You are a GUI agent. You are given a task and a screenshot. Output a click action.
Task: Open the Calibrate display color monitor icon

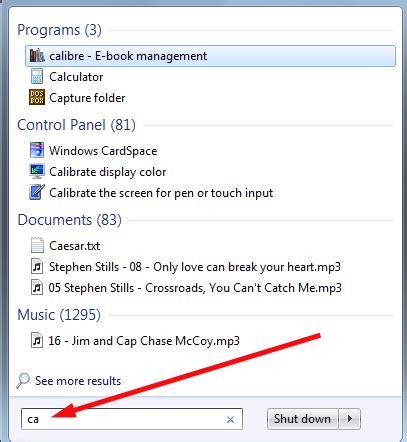[x=37, y=172]
